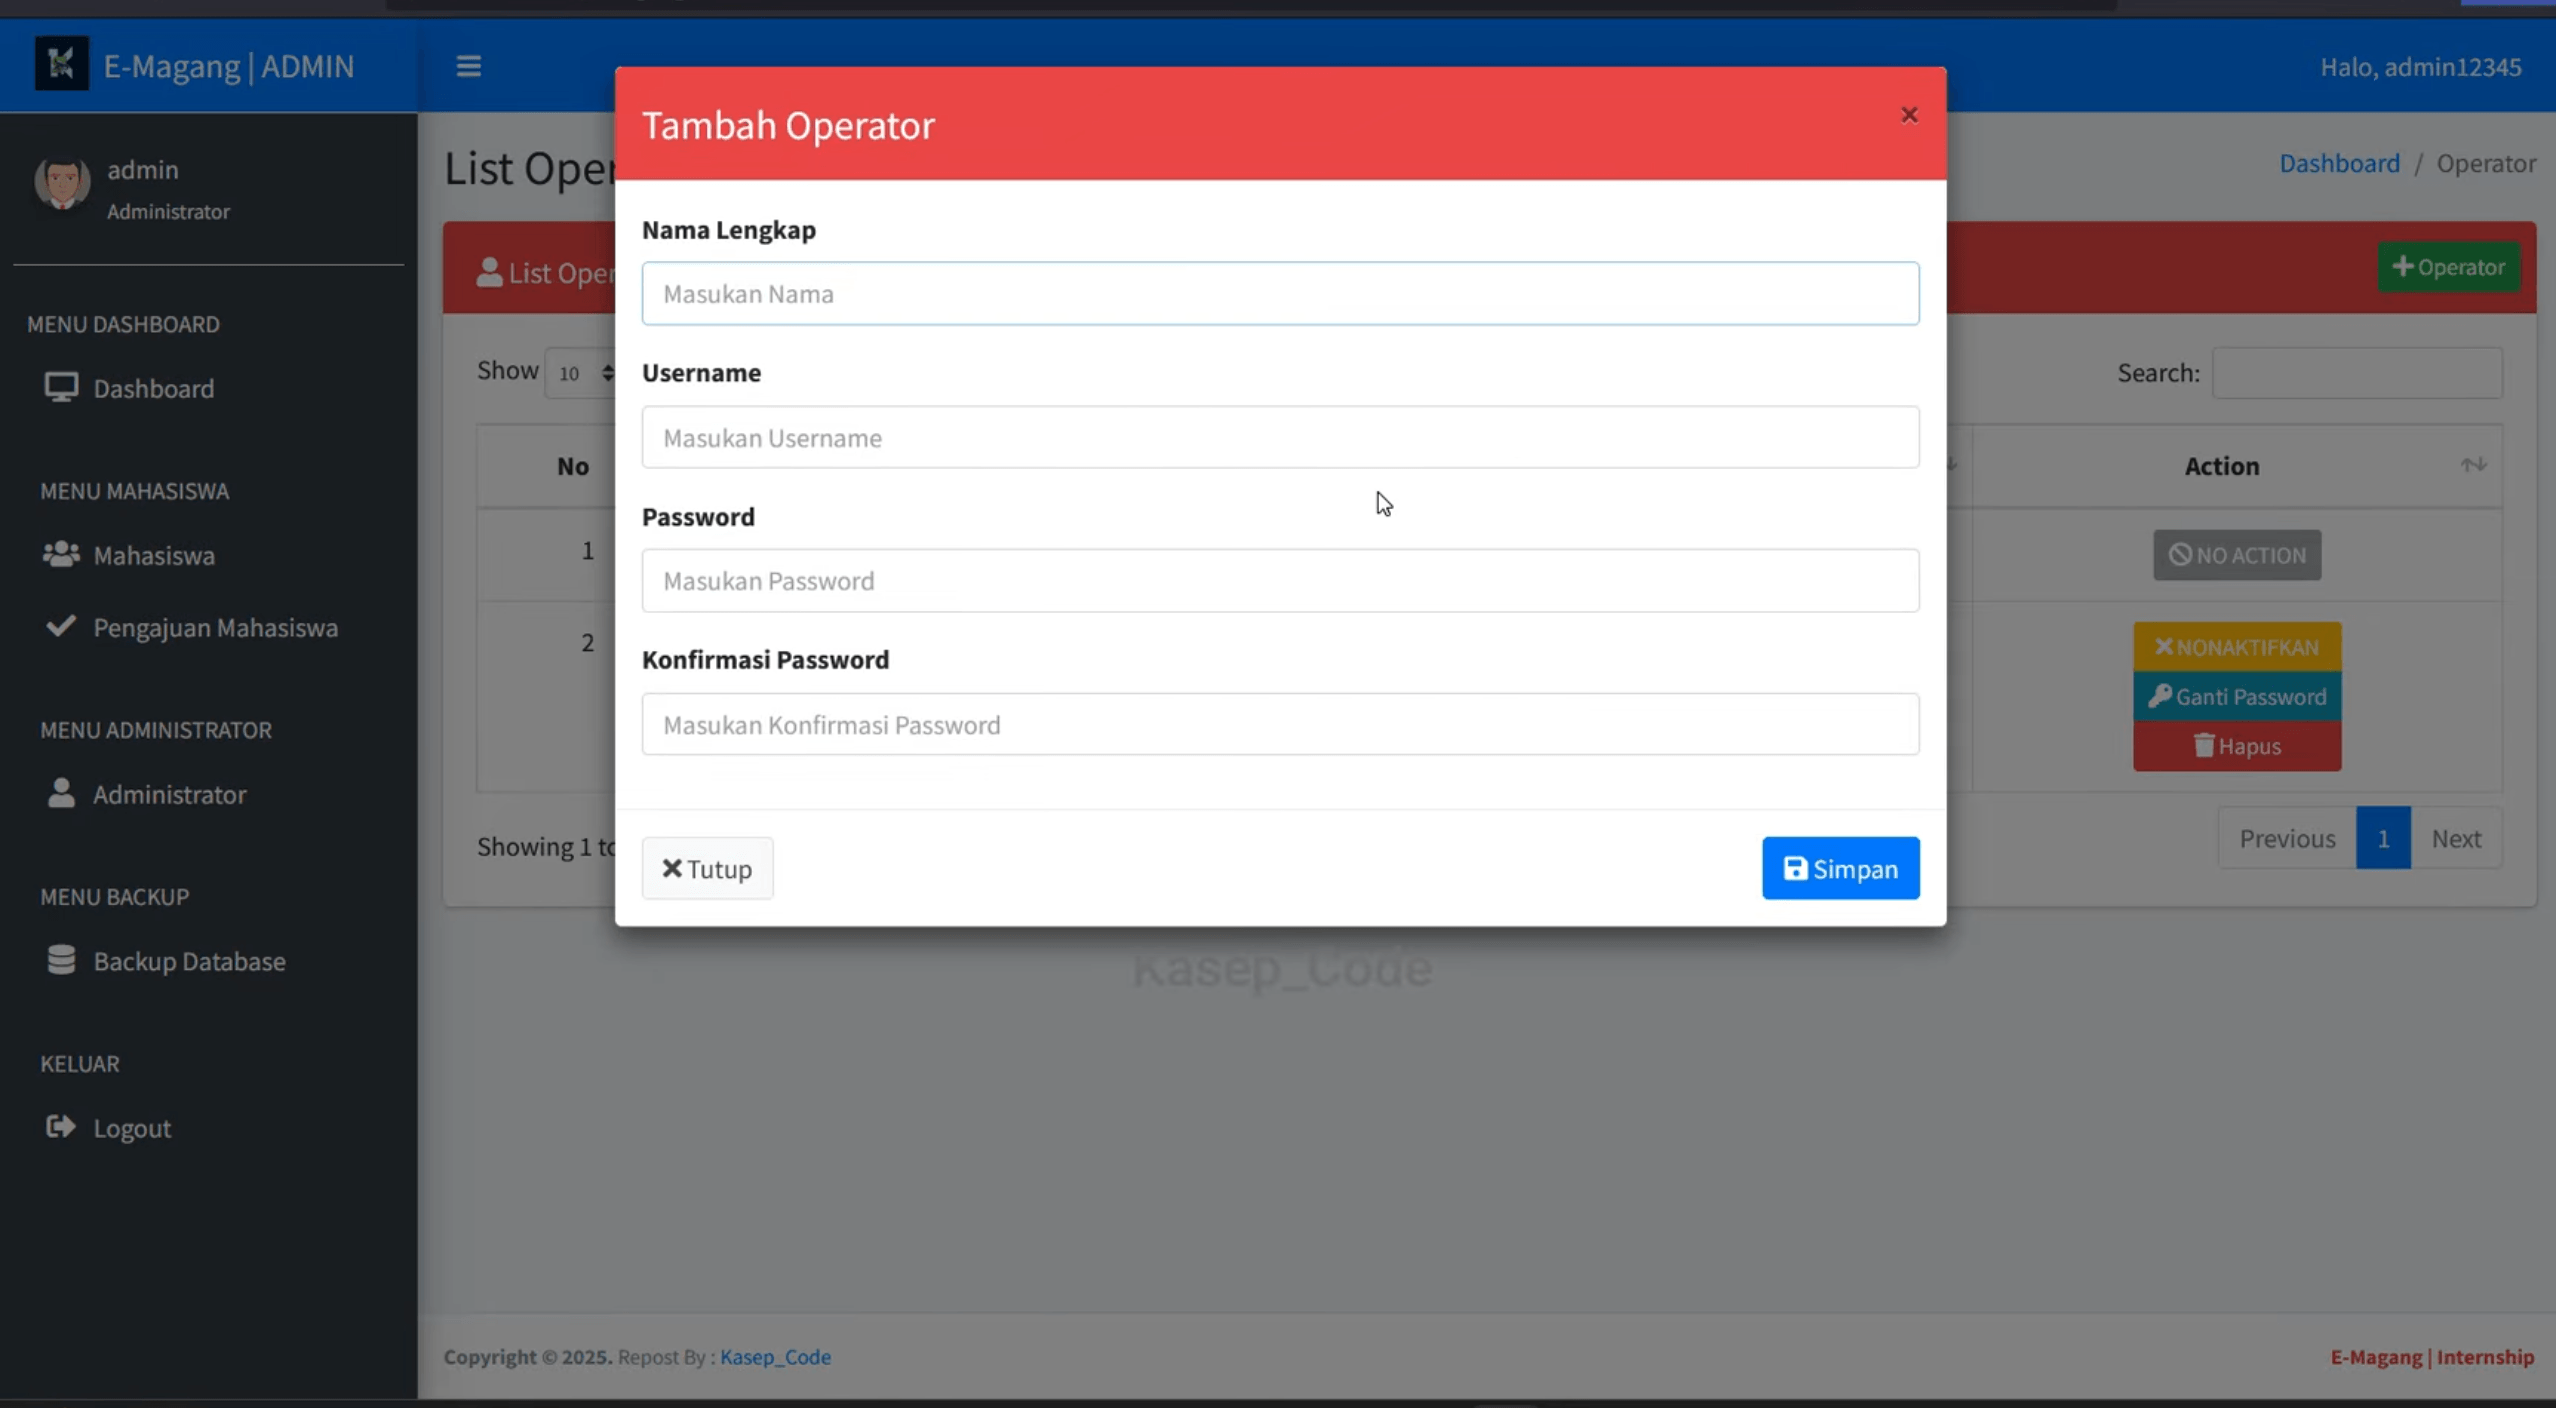Close the Tambah Operator dialog with X

[1908, 115]
